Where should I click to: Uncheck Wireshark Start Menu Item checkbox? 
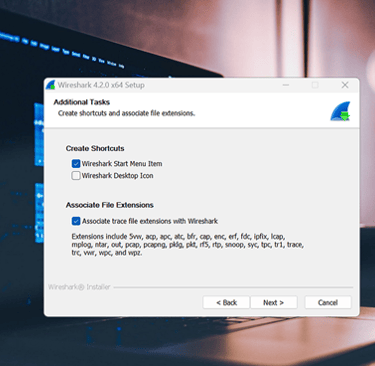pyautogui.click(x=76, y=164)
